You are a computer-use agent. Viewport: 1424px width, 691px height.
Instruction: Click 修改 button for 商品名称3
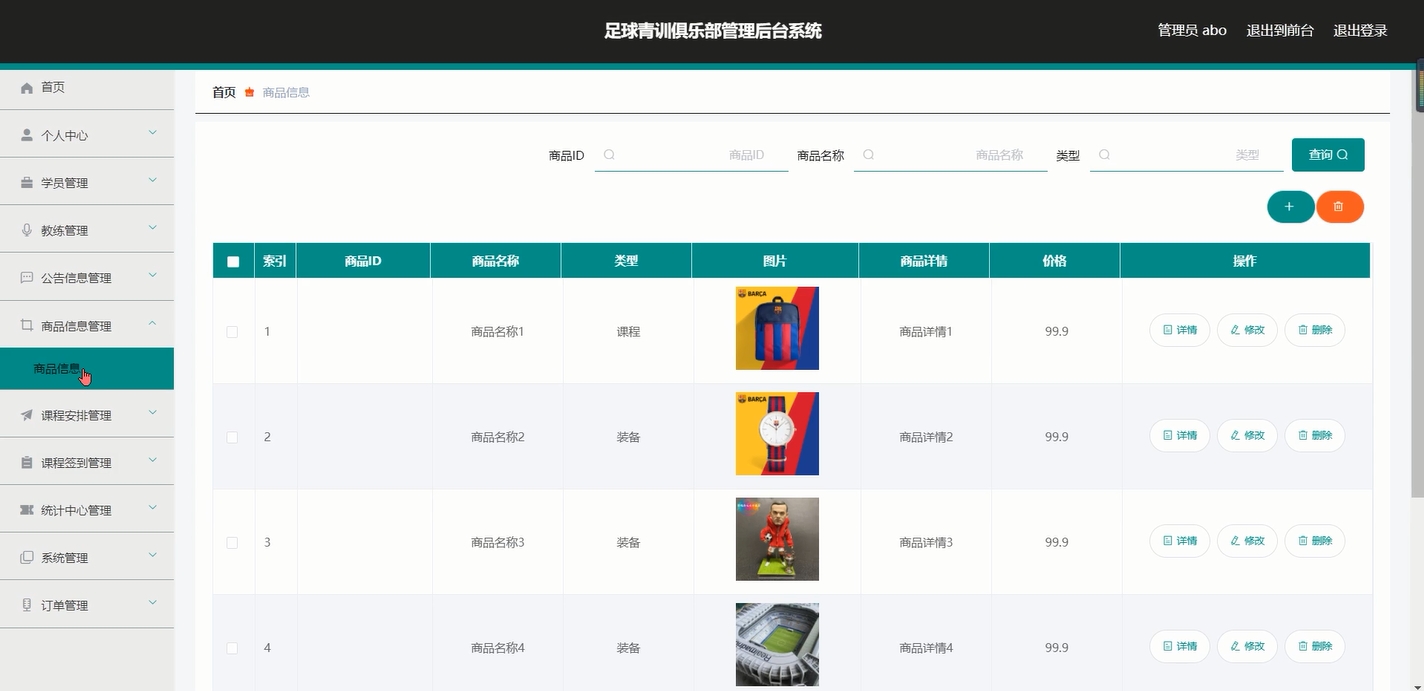coord(1247,541)
